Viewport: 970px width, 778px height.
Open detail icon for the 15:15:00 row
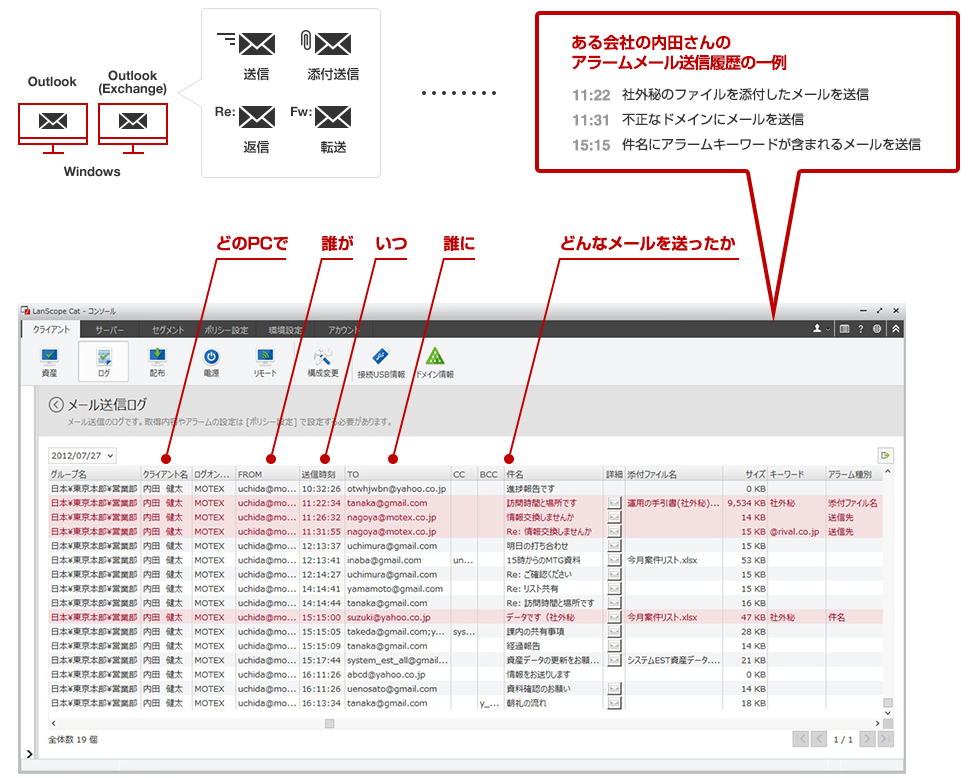(614, 617)
